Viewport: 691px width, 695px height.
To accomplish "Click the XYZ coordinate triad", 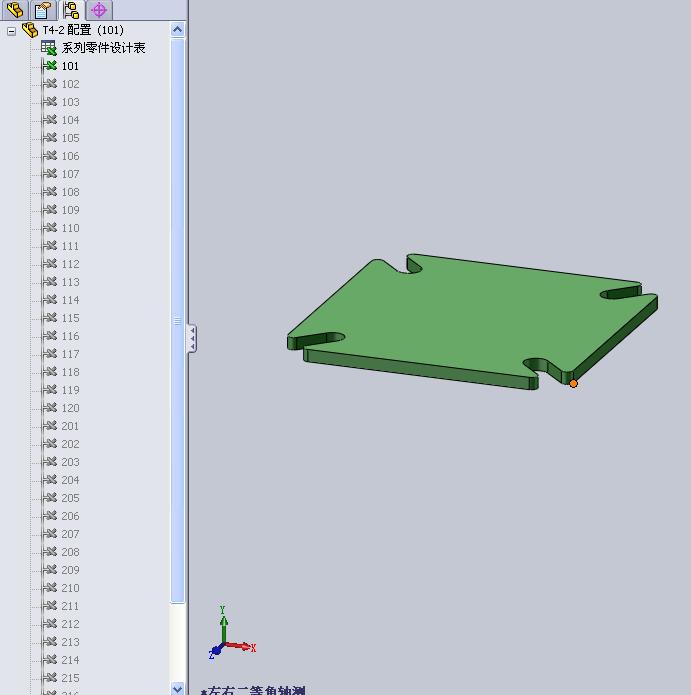I will 231,633.
